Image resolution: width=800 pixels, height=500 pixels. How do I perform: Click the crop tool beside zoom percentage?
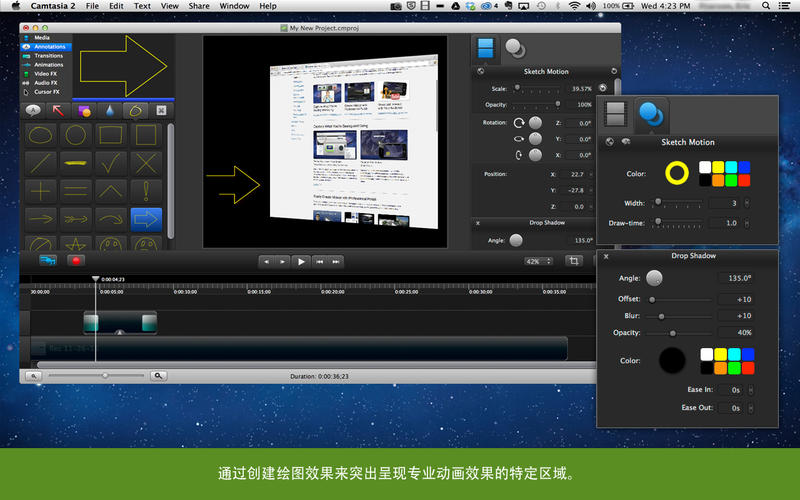[x=574, y=261]
